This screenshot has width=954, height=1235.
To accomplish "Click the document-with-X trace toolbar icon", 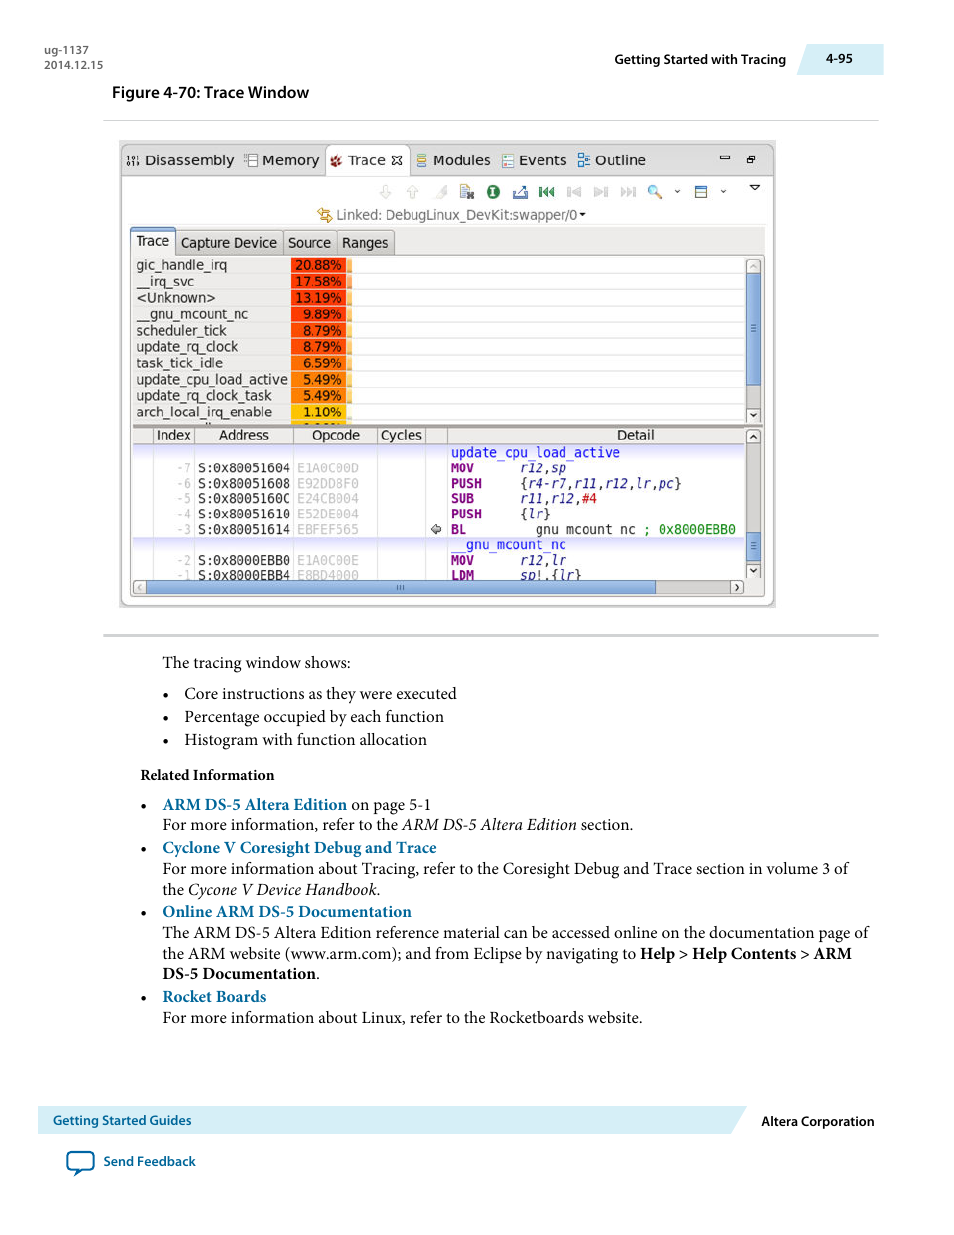I will tap(466, 192).
